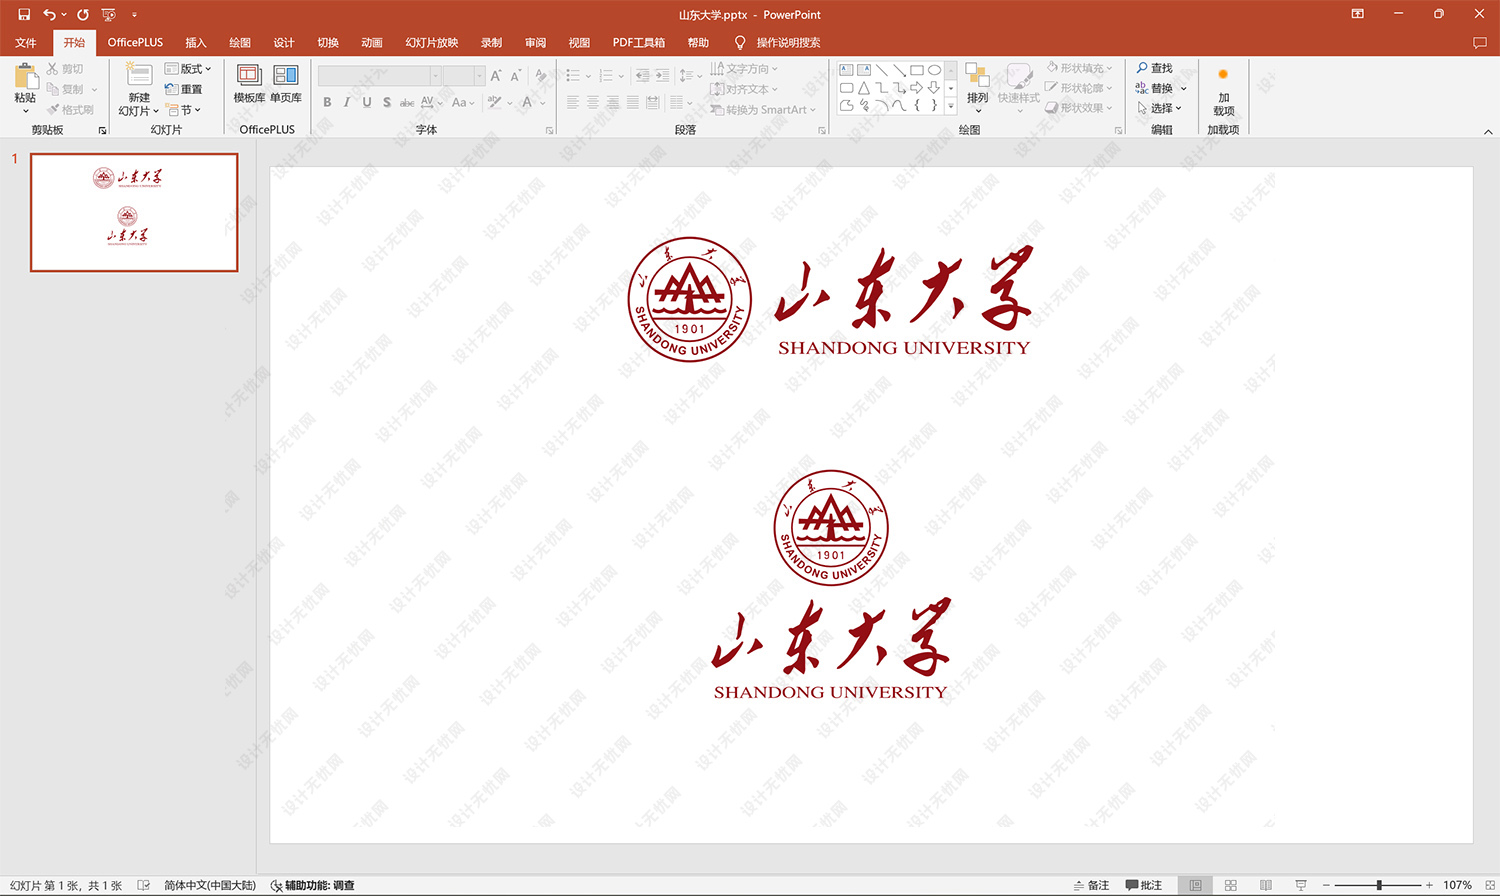Select the oval shape in gallery
Screen dimensions: 1500x896
(934, 70)
